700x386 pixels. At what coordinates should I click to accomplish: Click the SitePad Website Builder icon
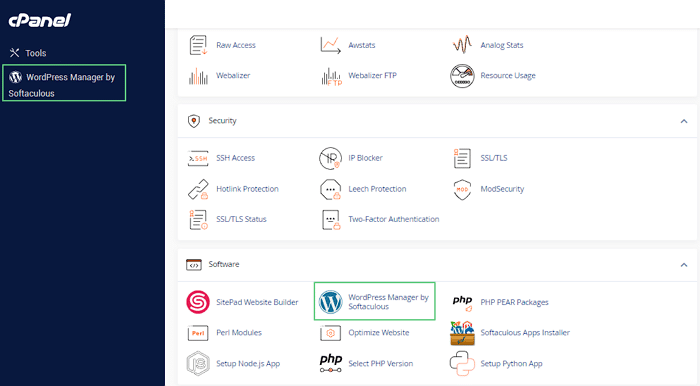(x=198, y=302)
